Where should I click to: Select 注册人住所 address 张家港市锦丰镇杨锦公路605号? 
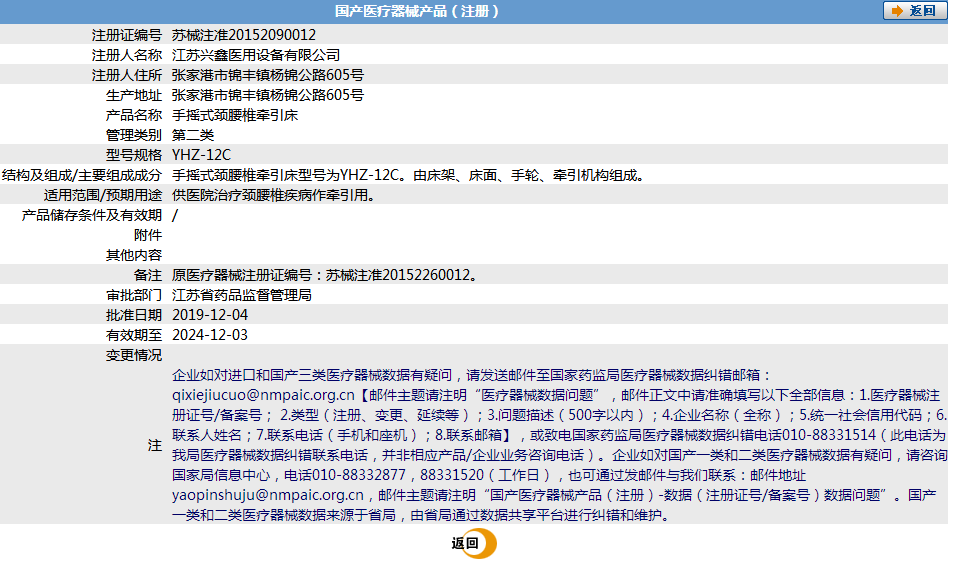(268, 75)
